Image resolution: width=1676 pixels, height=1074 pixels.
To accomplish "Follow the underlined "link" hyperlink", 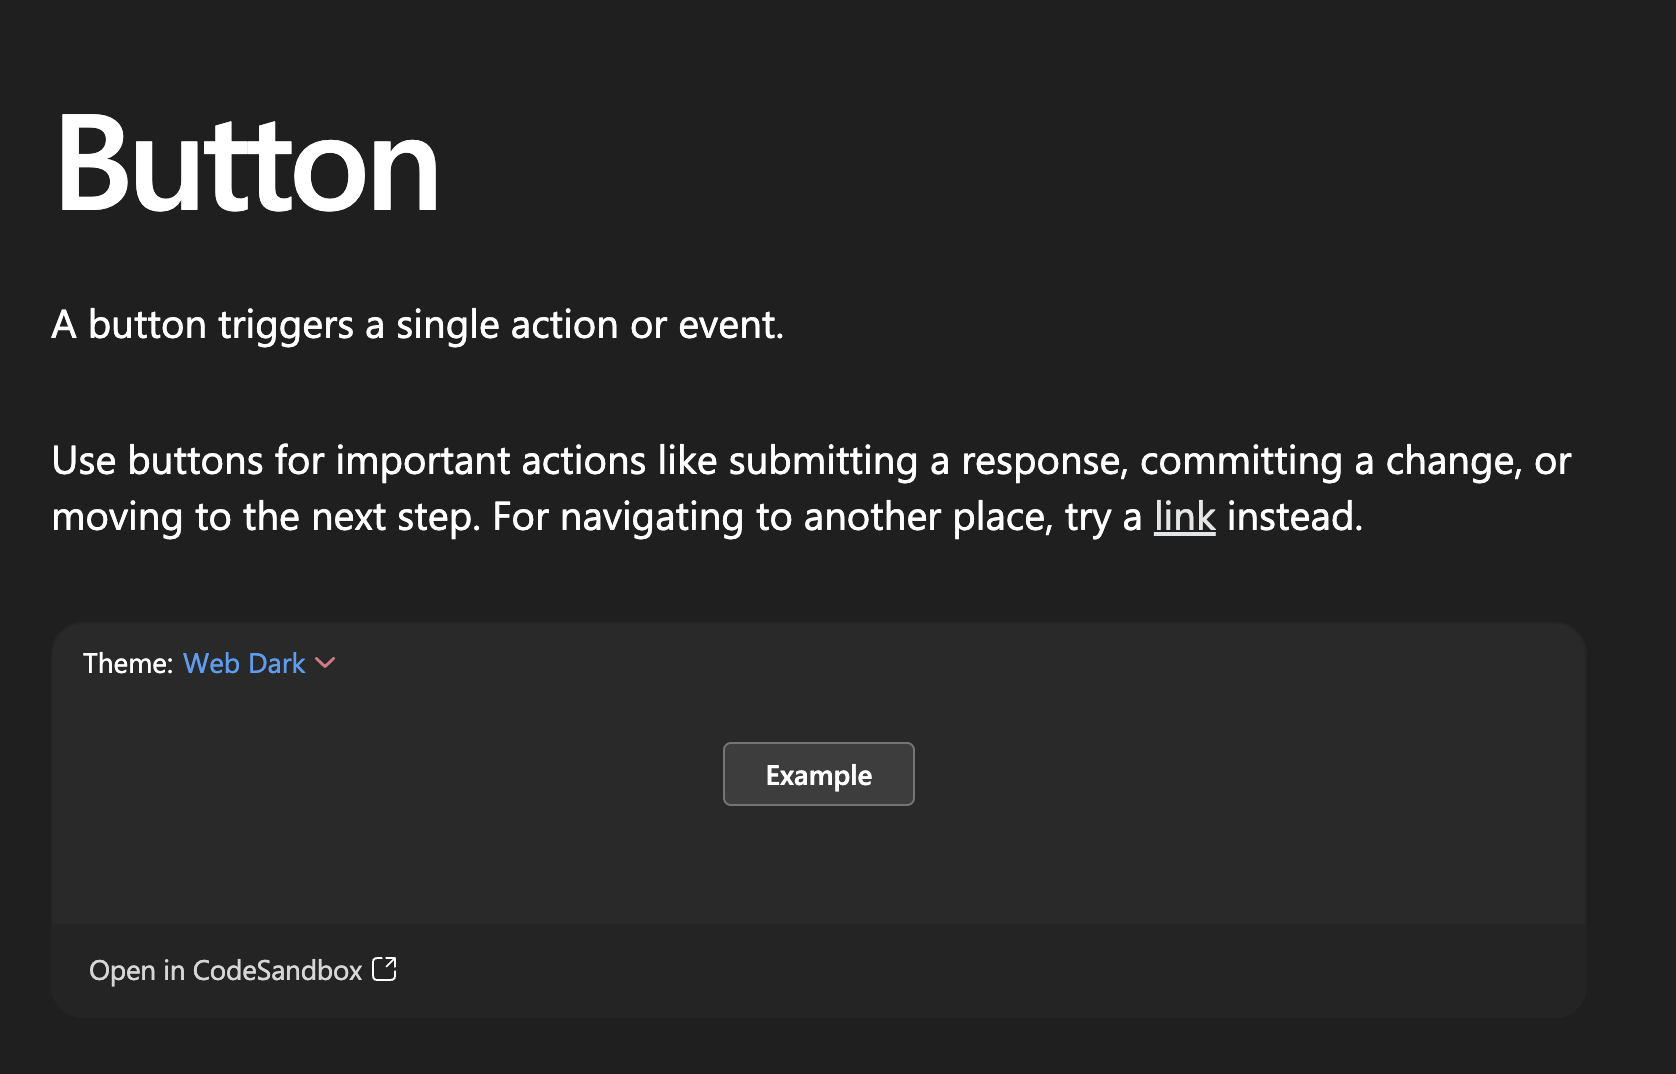I will click(1184, 517).
